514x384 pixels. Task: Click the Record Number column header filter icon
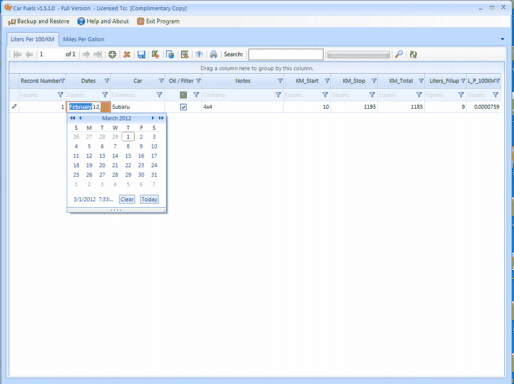tap(62, 81)
